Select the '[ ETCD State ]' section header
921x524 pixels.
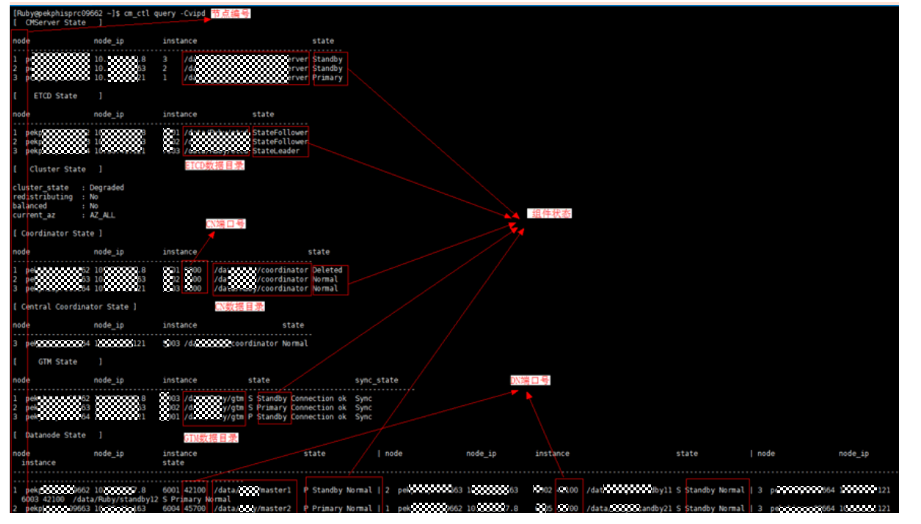tap(58, 96)
